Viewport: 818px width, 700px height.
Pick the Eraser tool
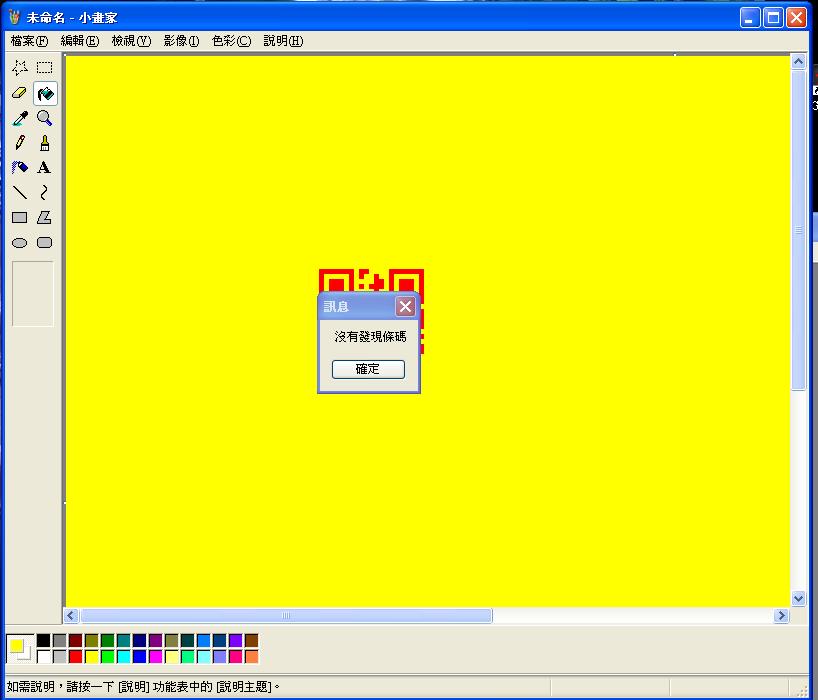click(20, 93)
